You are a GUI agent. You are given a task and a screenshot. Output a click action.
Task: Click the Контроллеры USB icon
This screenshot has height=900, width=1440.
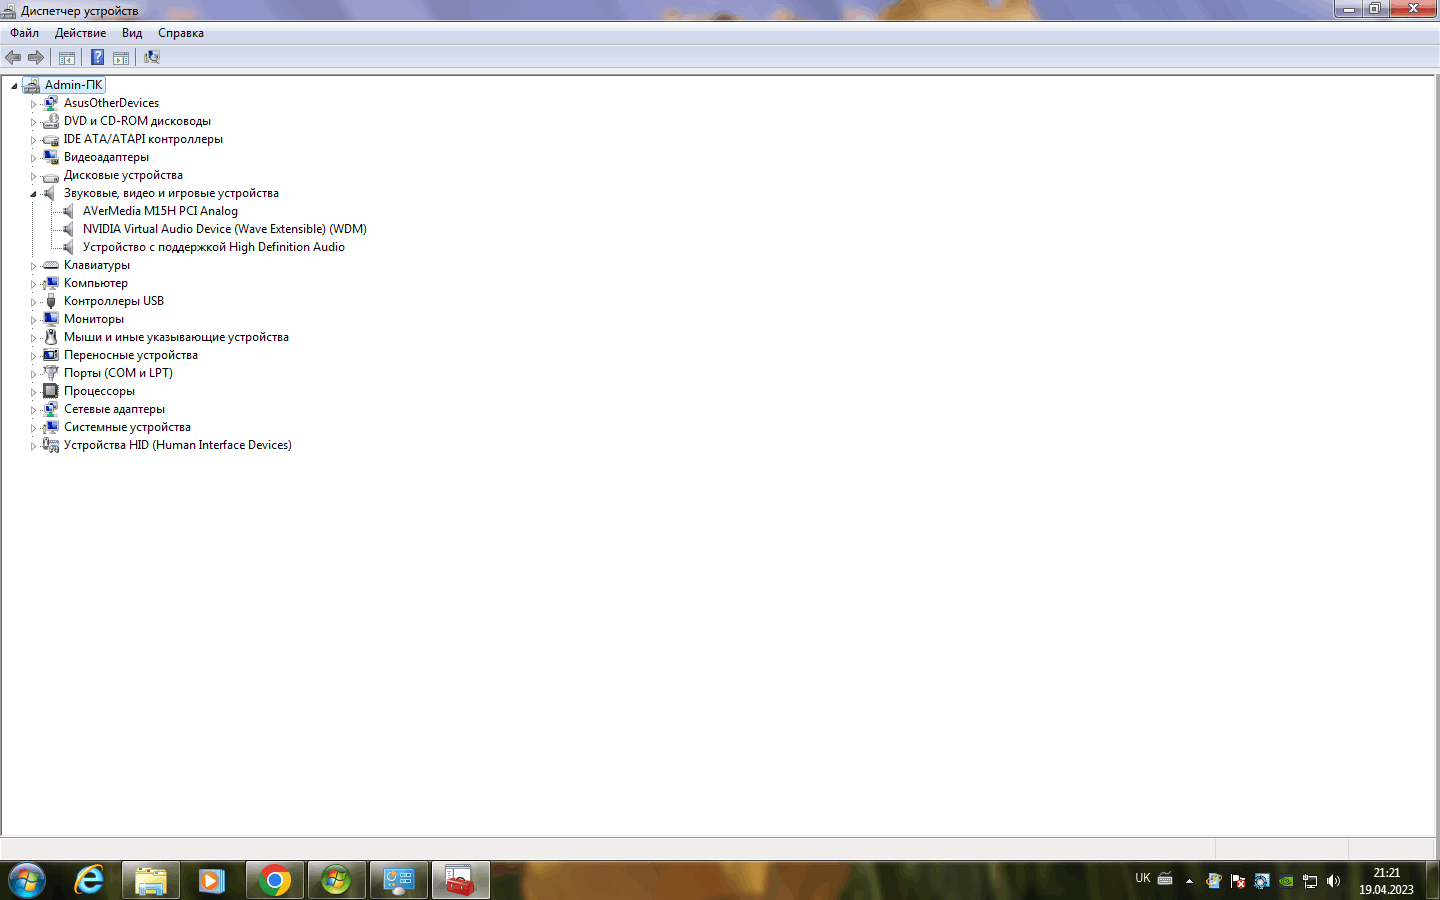[x=51, y=301]
